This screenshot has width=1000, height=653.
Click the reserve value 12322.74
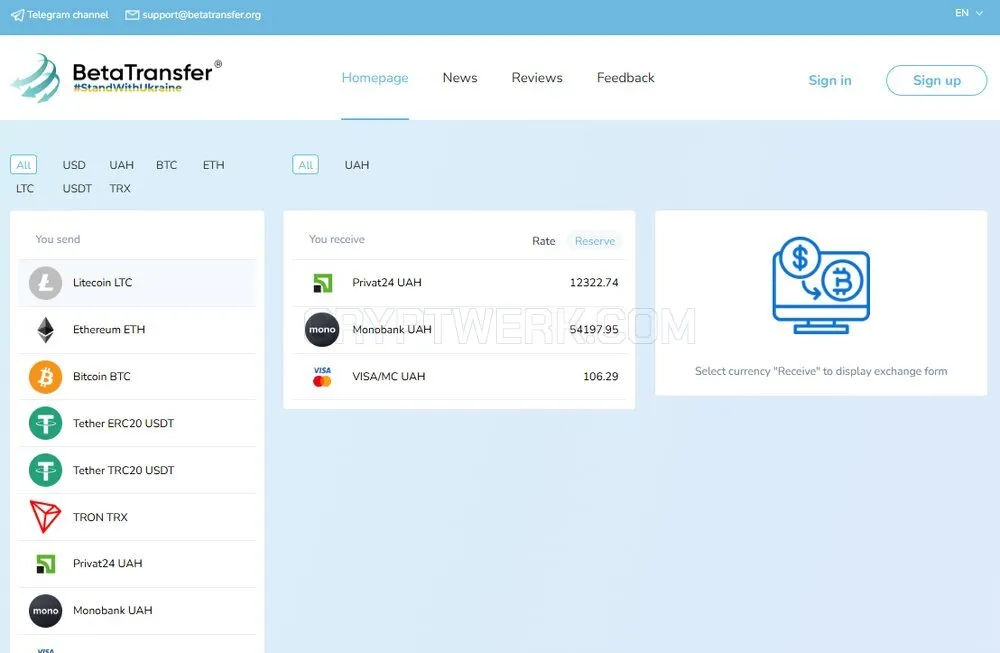click(594, 282)
